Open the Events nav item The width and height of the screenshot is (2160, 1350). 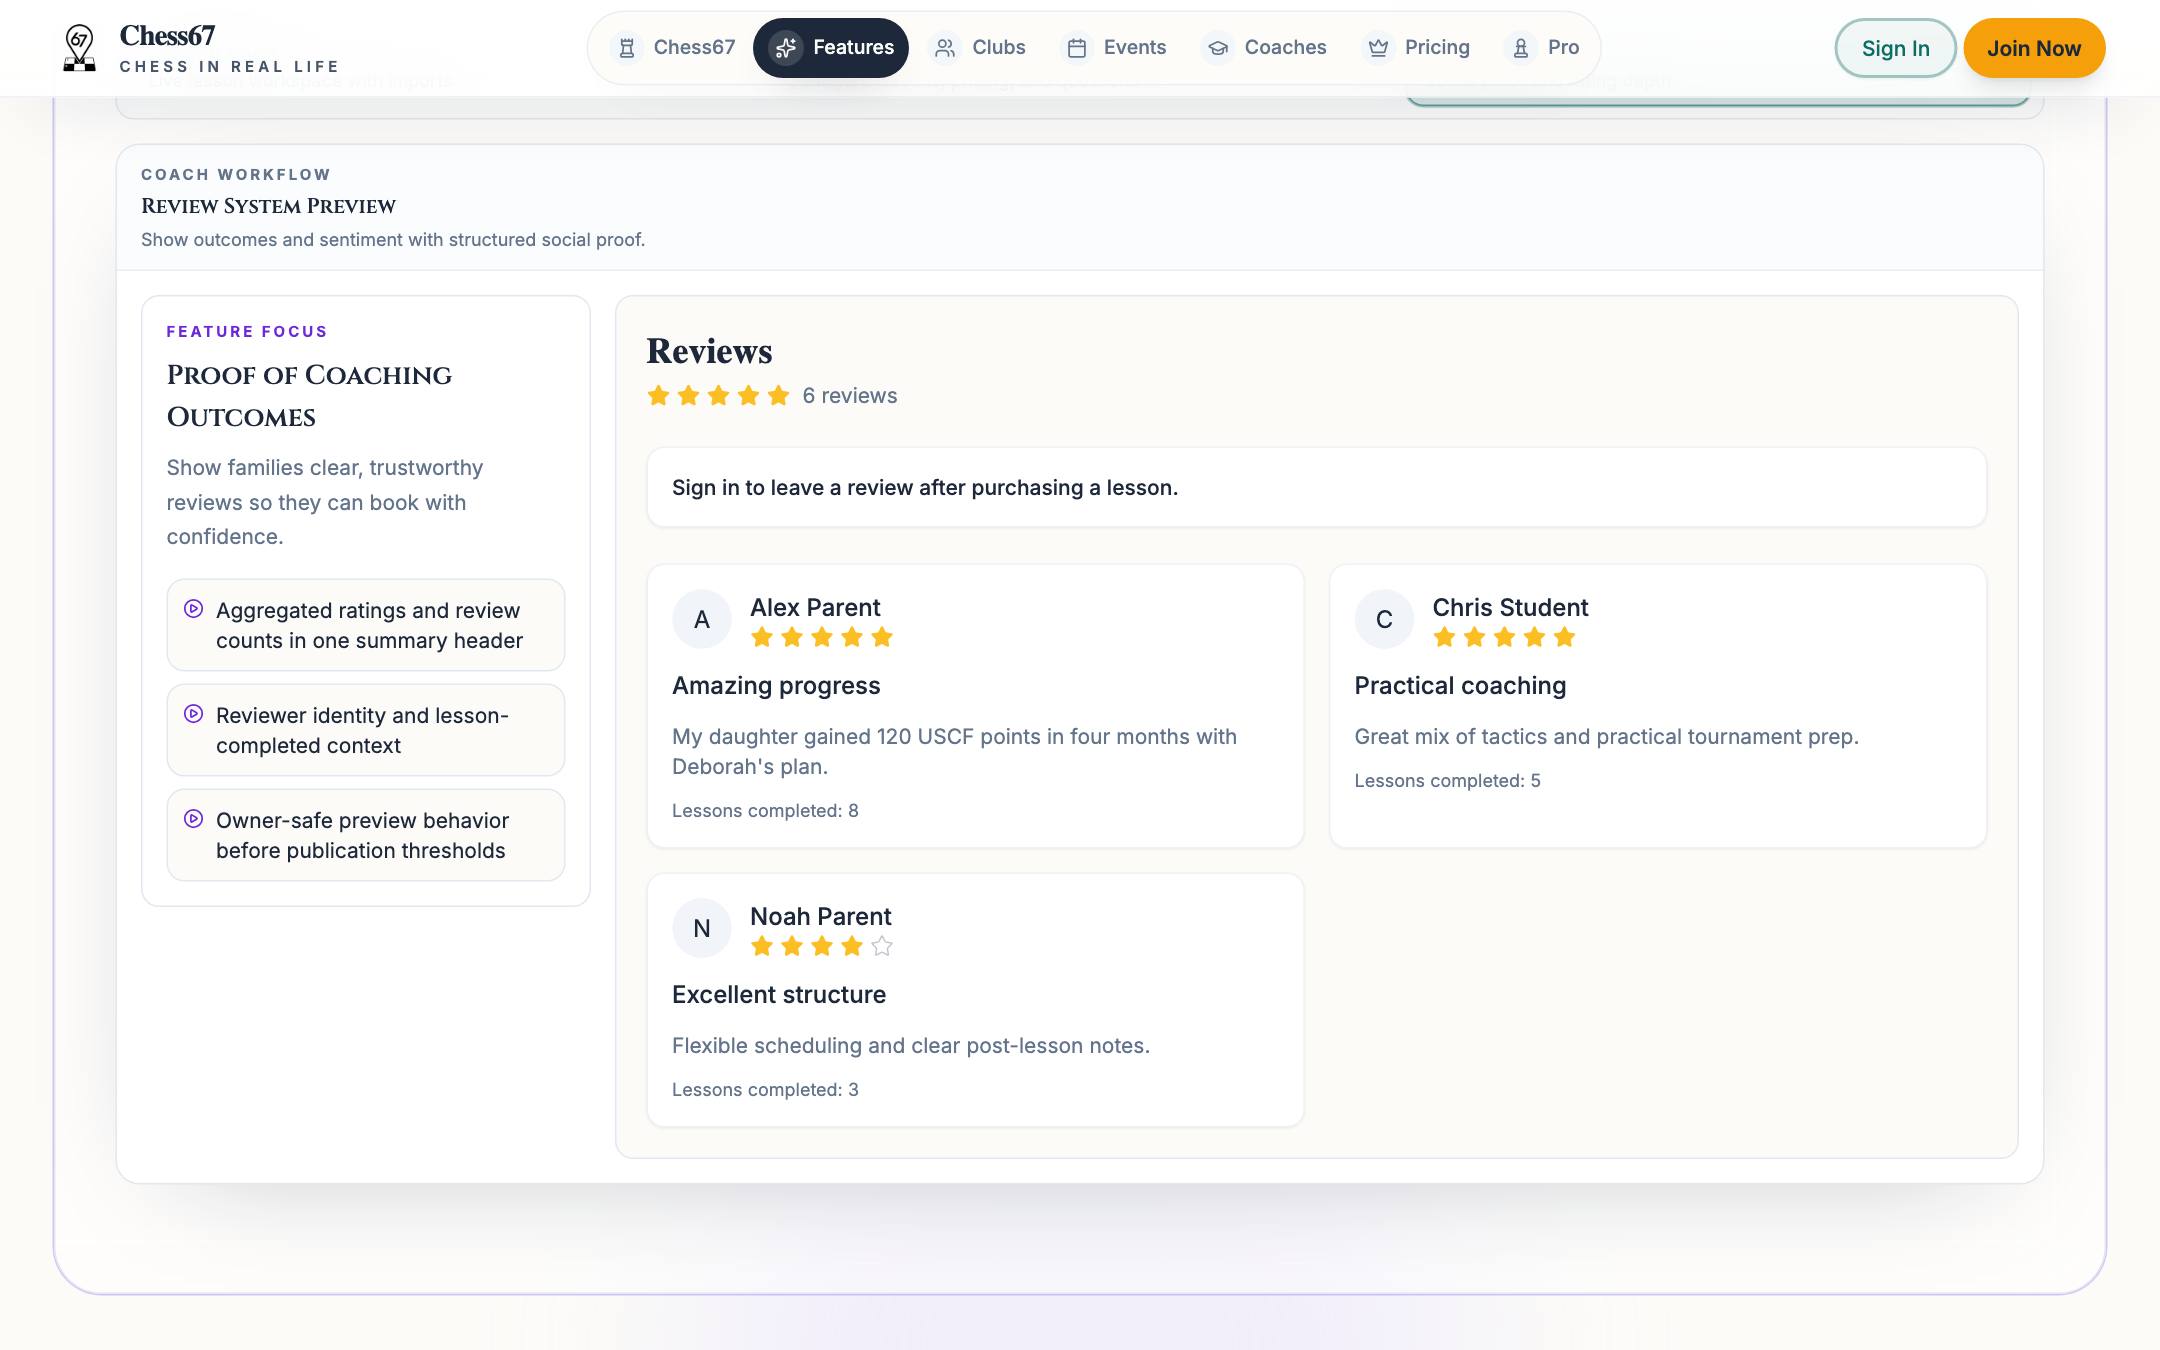tap(1116, 48)
